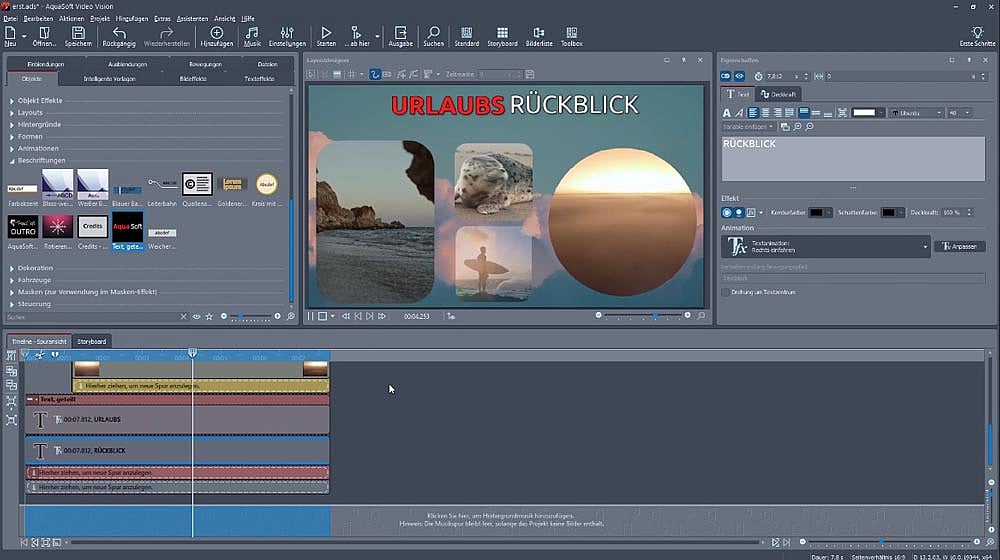The image size is (1000, 560).
Task: Enable Drehung um Textzentrum checkbox
Action: (x=725, y=292)
